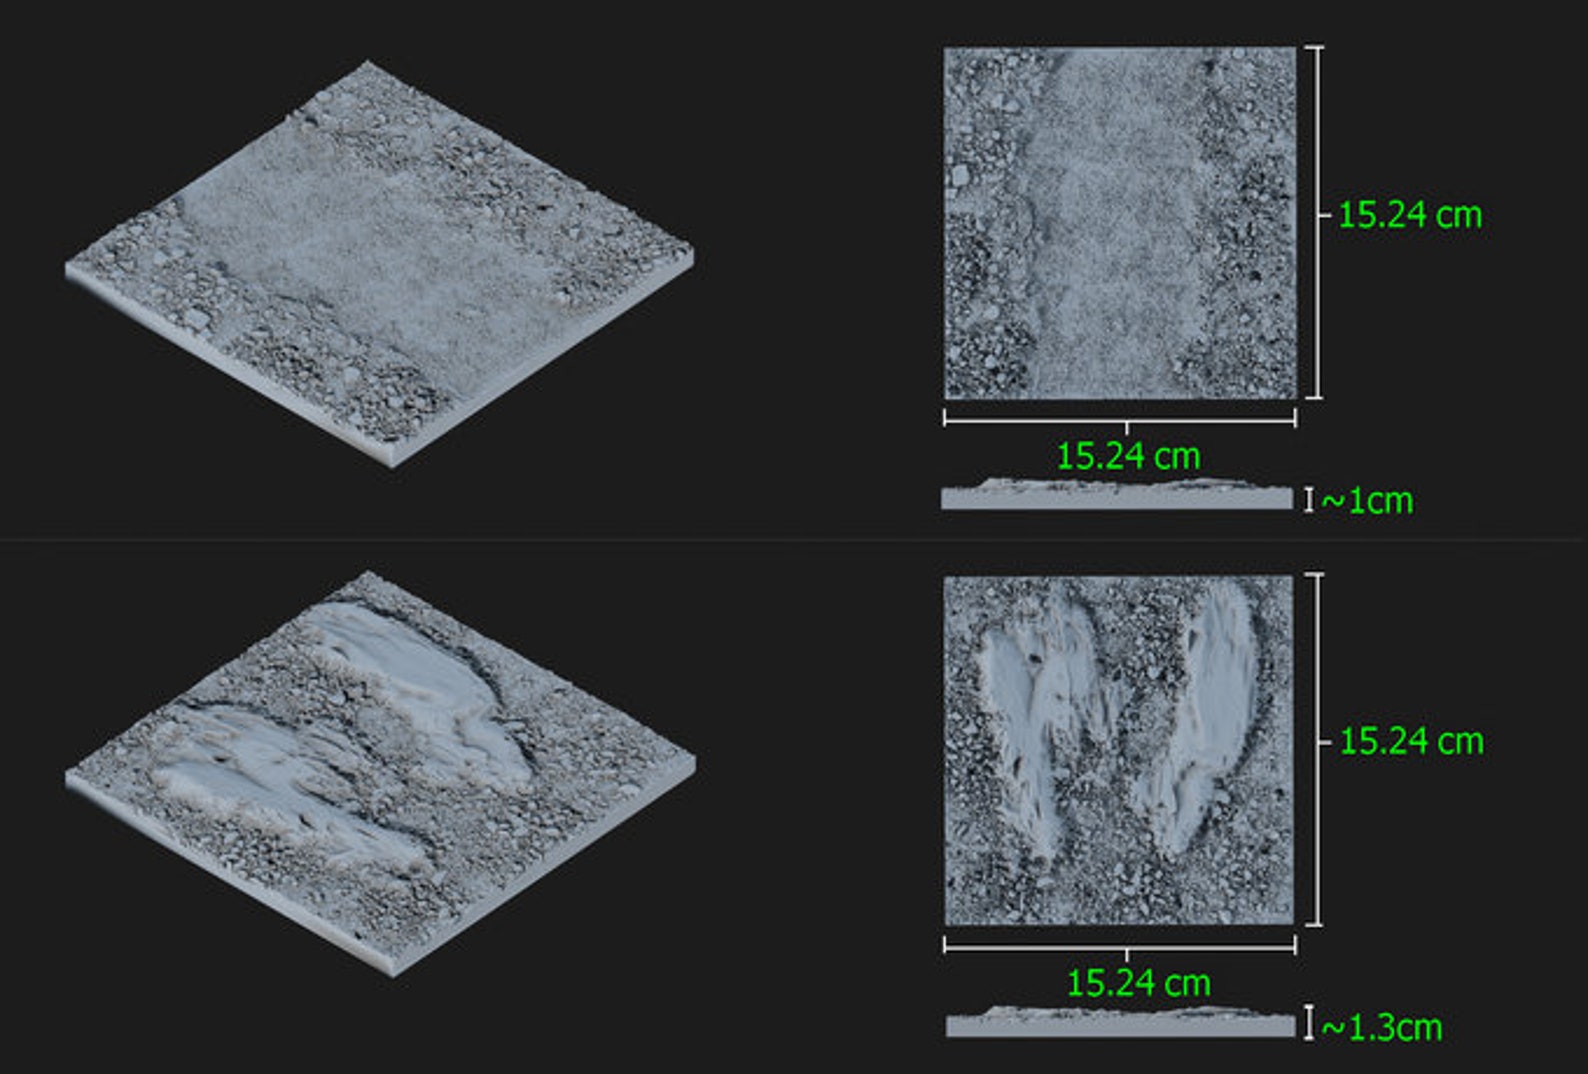Click the lower tile's vertical 15.24 cm label
Image resolution: width=1588 pixels, height=1074 pixels.
tap(1411, 741)
